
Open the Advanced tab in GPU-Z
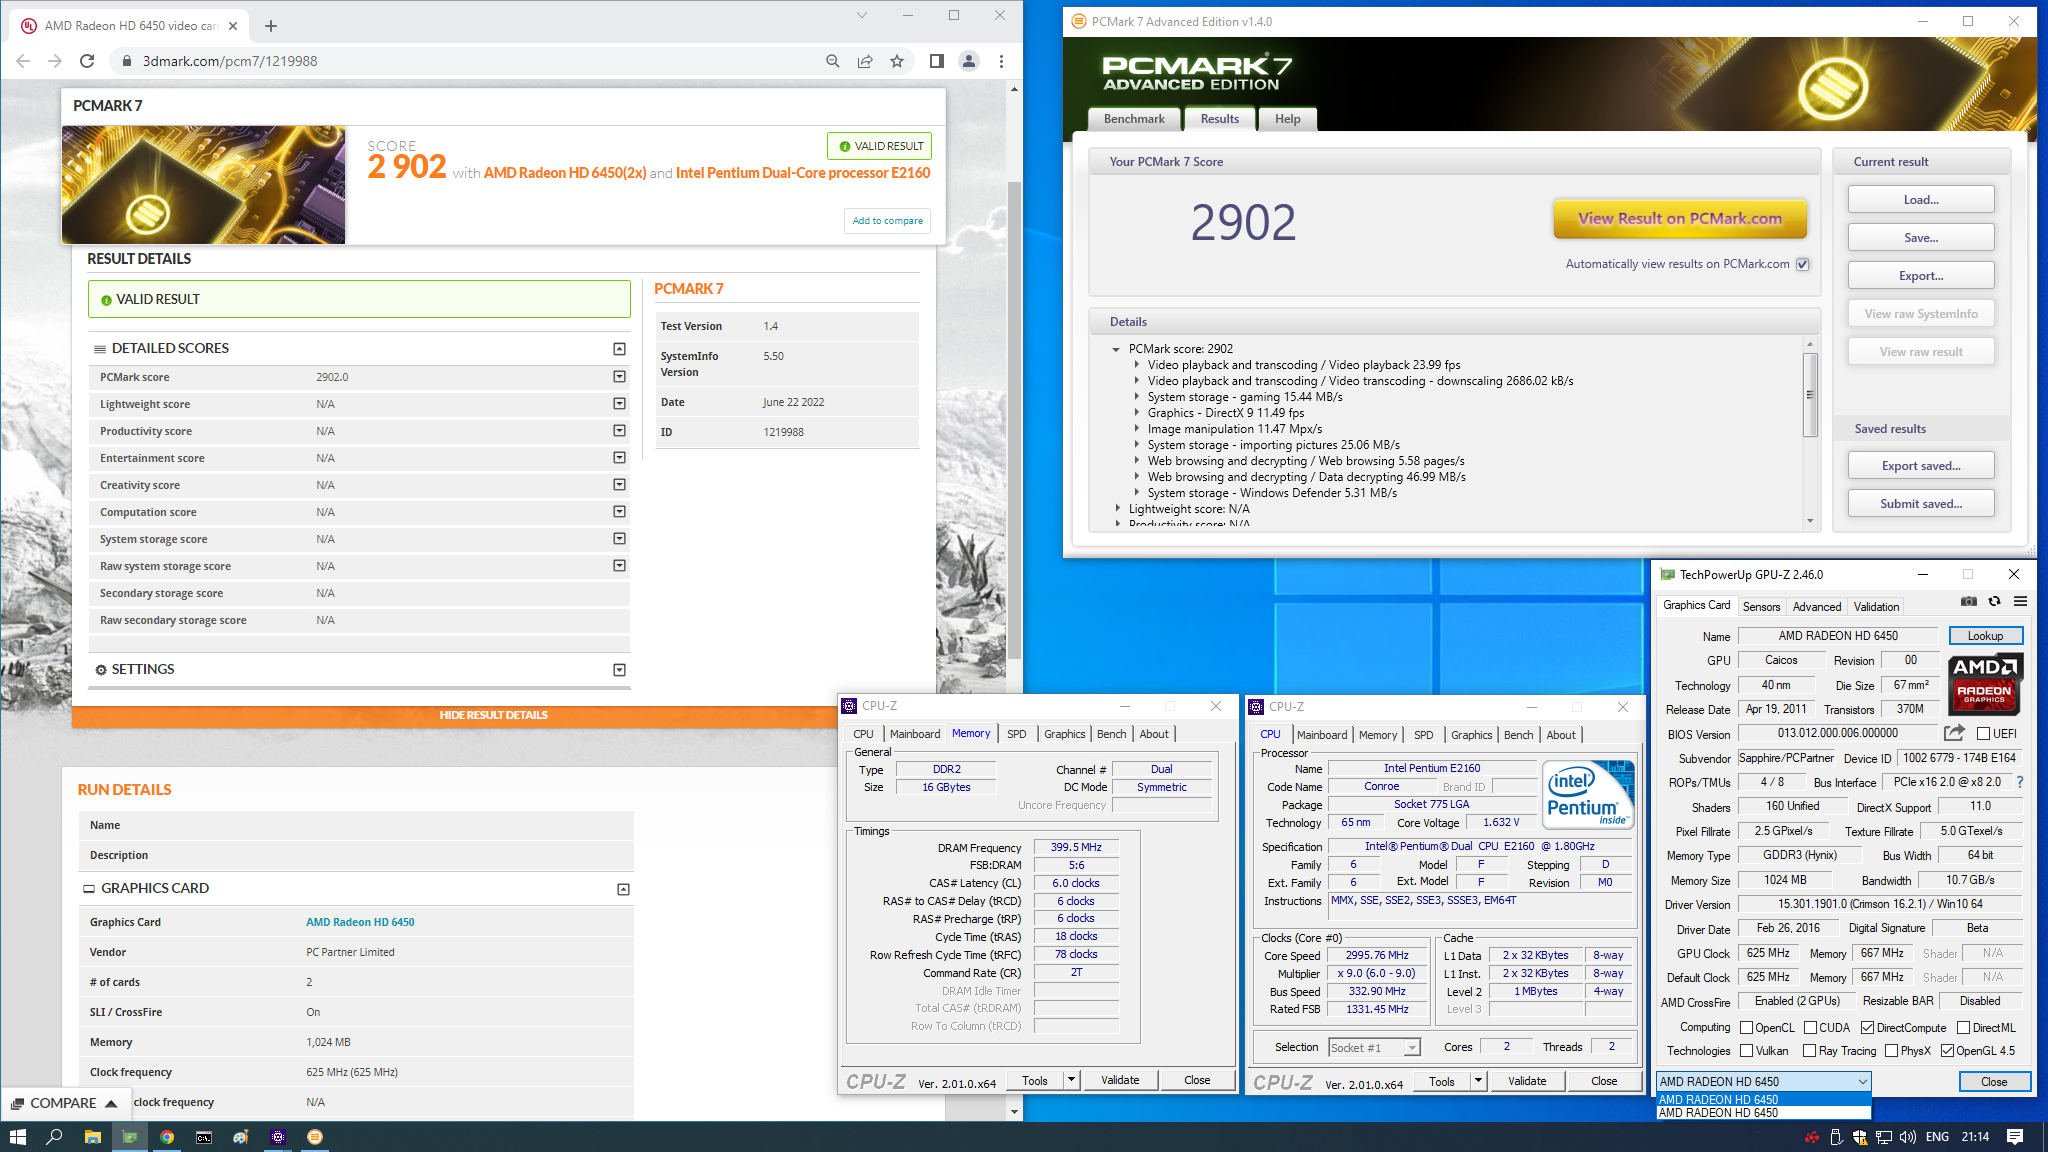click(x=1816, y=607)
